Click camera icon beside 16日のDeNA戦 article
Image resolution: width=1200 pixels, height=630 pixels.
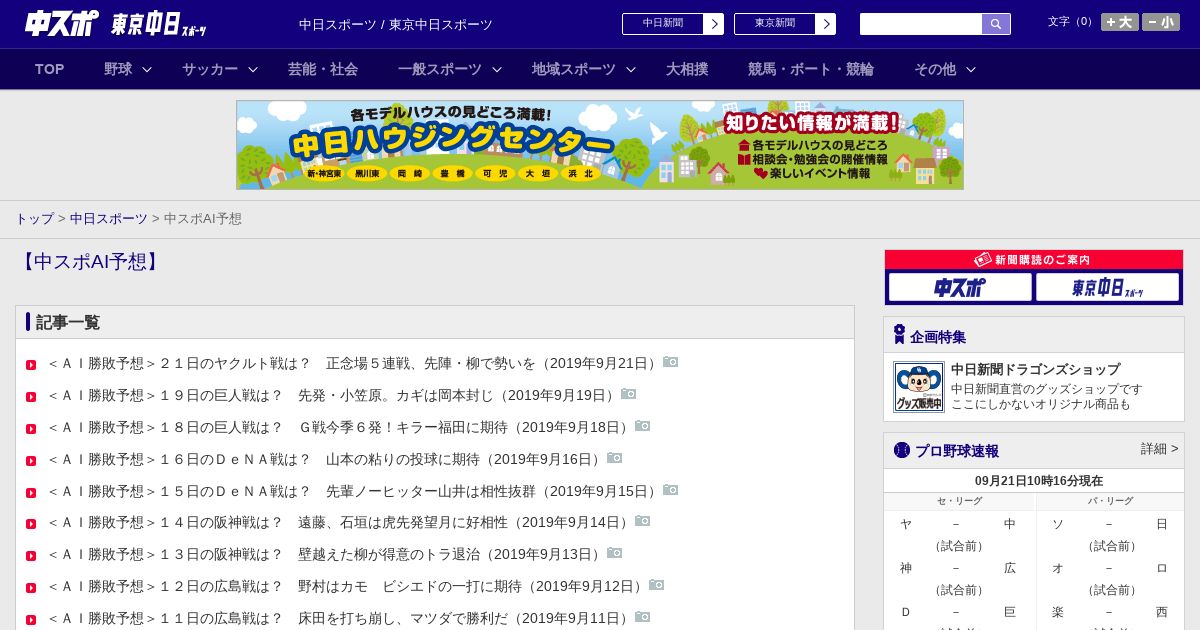click(x=615, y=458)
